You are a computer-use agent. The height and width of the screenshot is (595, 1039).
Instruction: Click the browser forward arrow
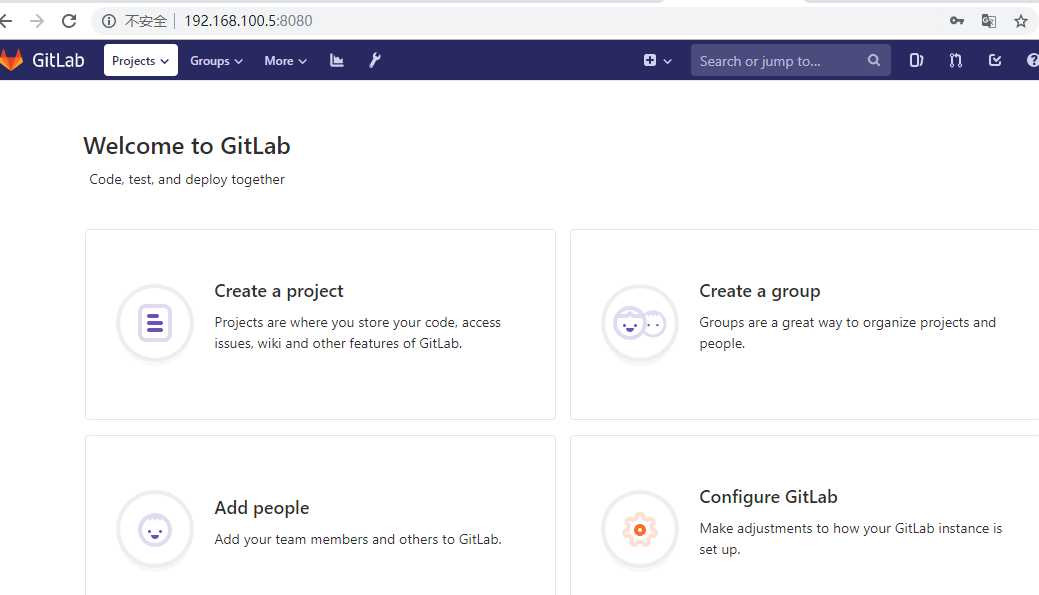click(x=37, y=21)
